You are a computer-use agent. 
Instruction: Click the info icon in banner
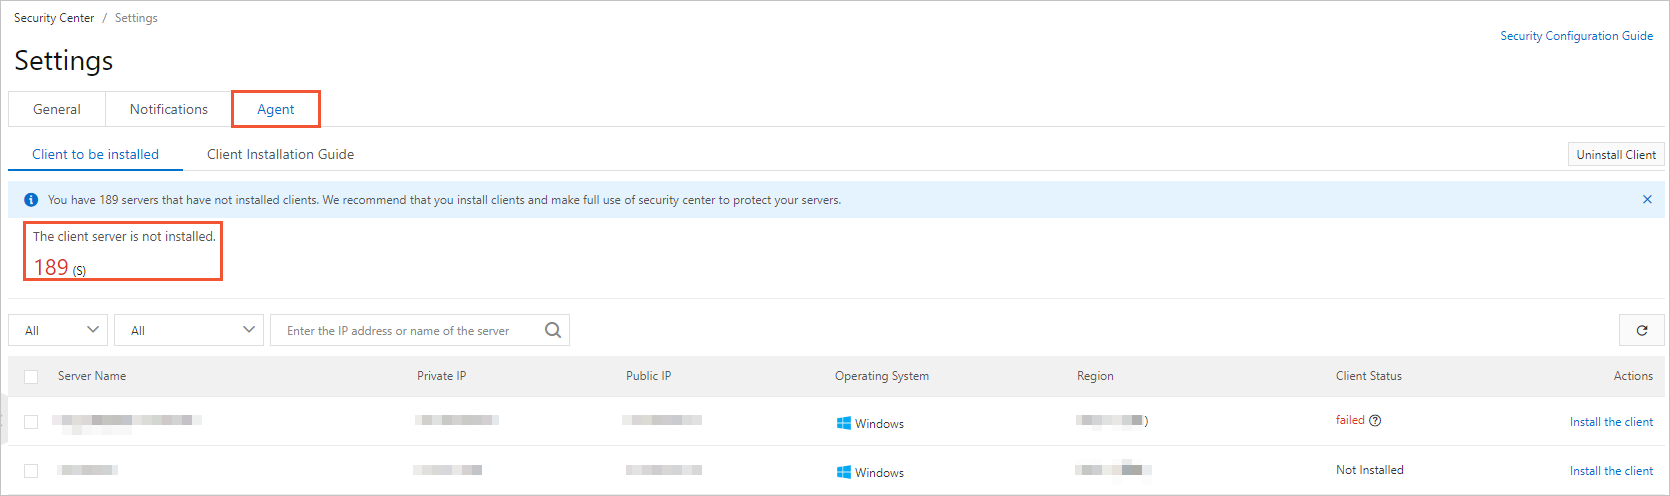click(31, 200)
